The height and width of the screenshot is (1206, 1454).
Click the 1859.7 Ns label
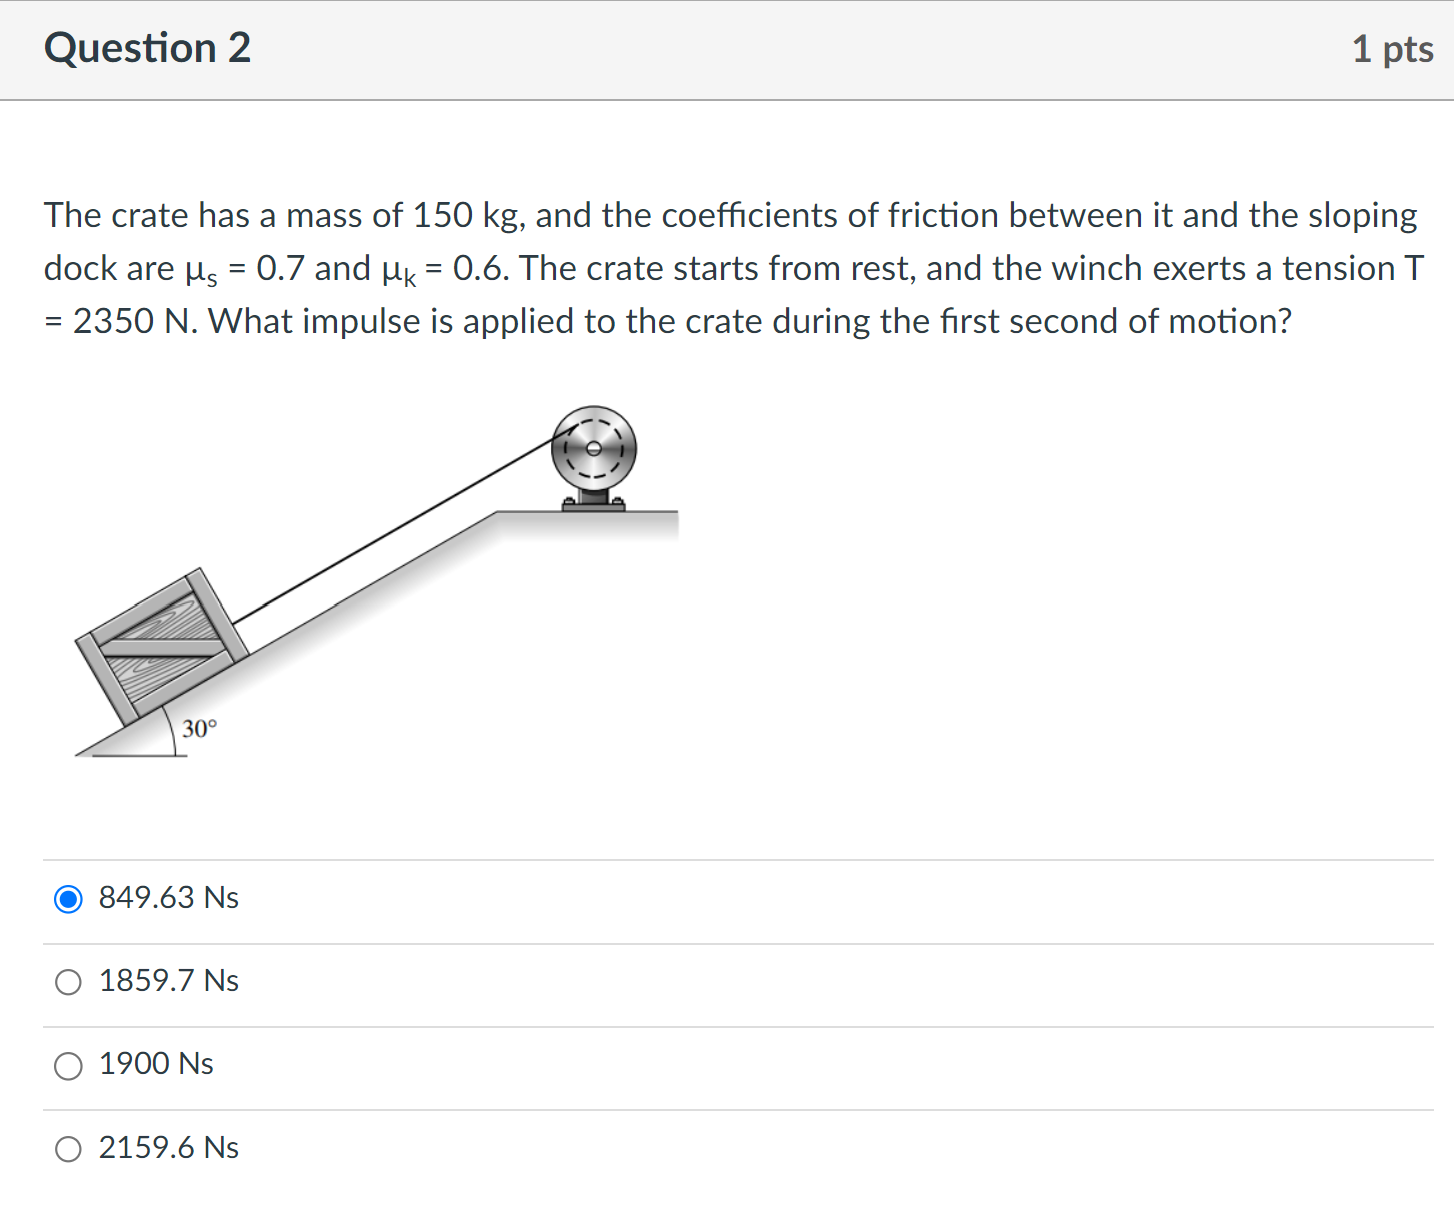pos(168,982)
